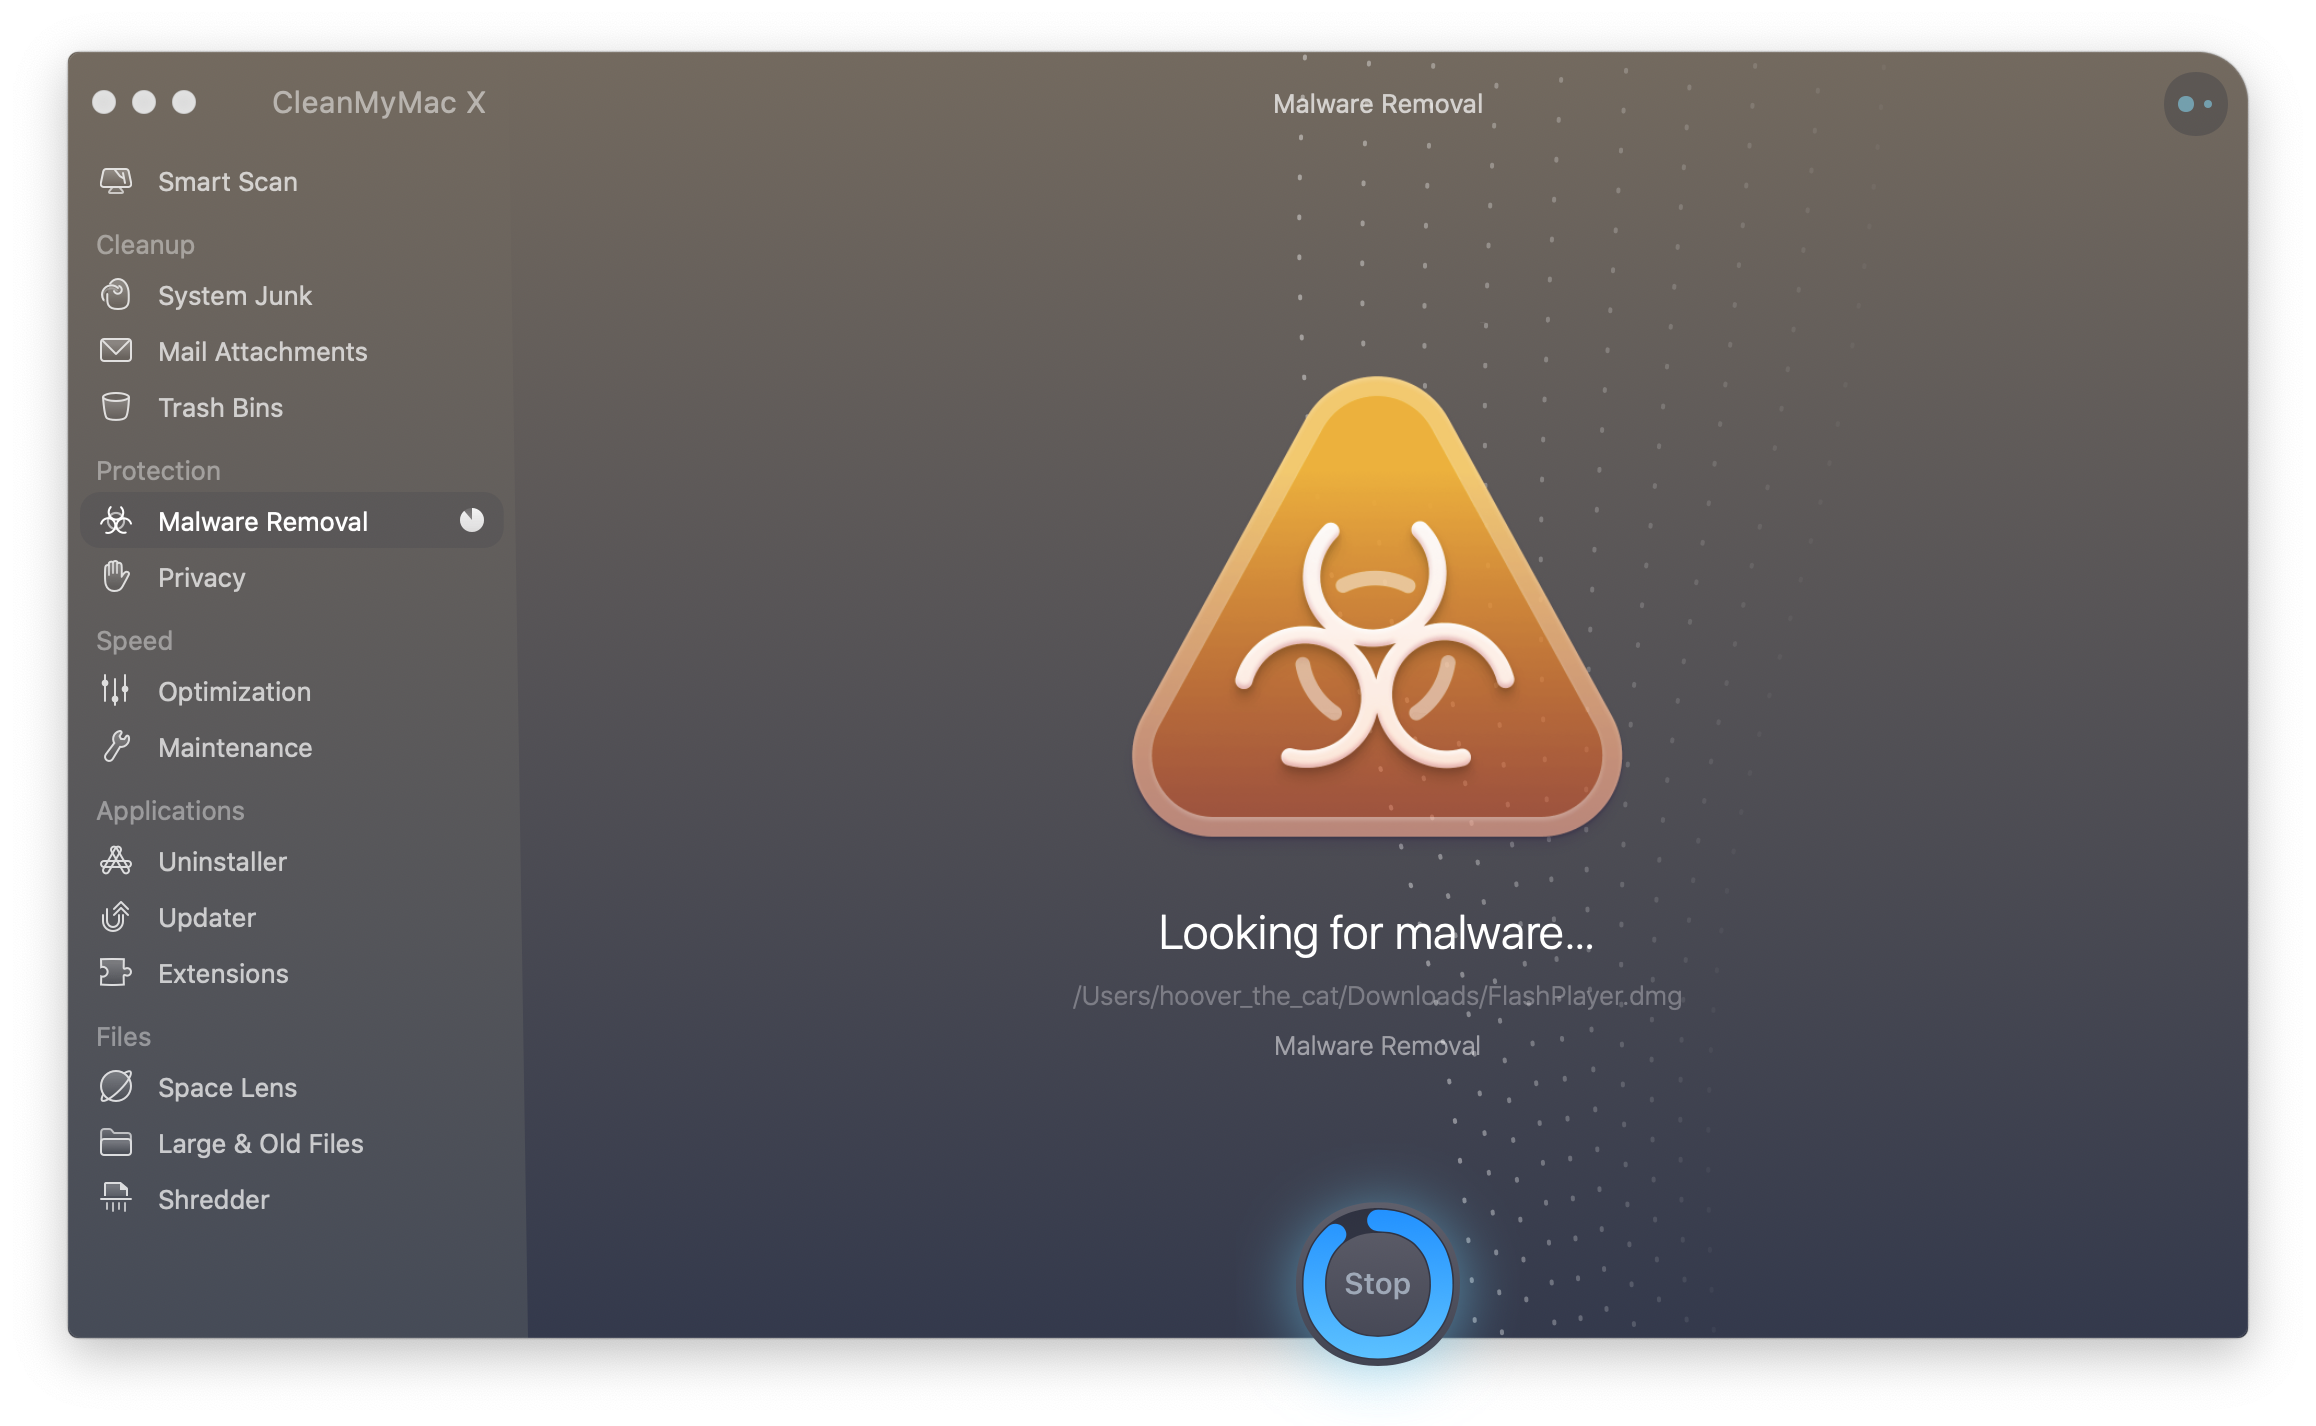The width and height of the screenshot is (2316, 1426).
Task: Click the 'Looking for malware...' status text
Action: (1376, 934)
